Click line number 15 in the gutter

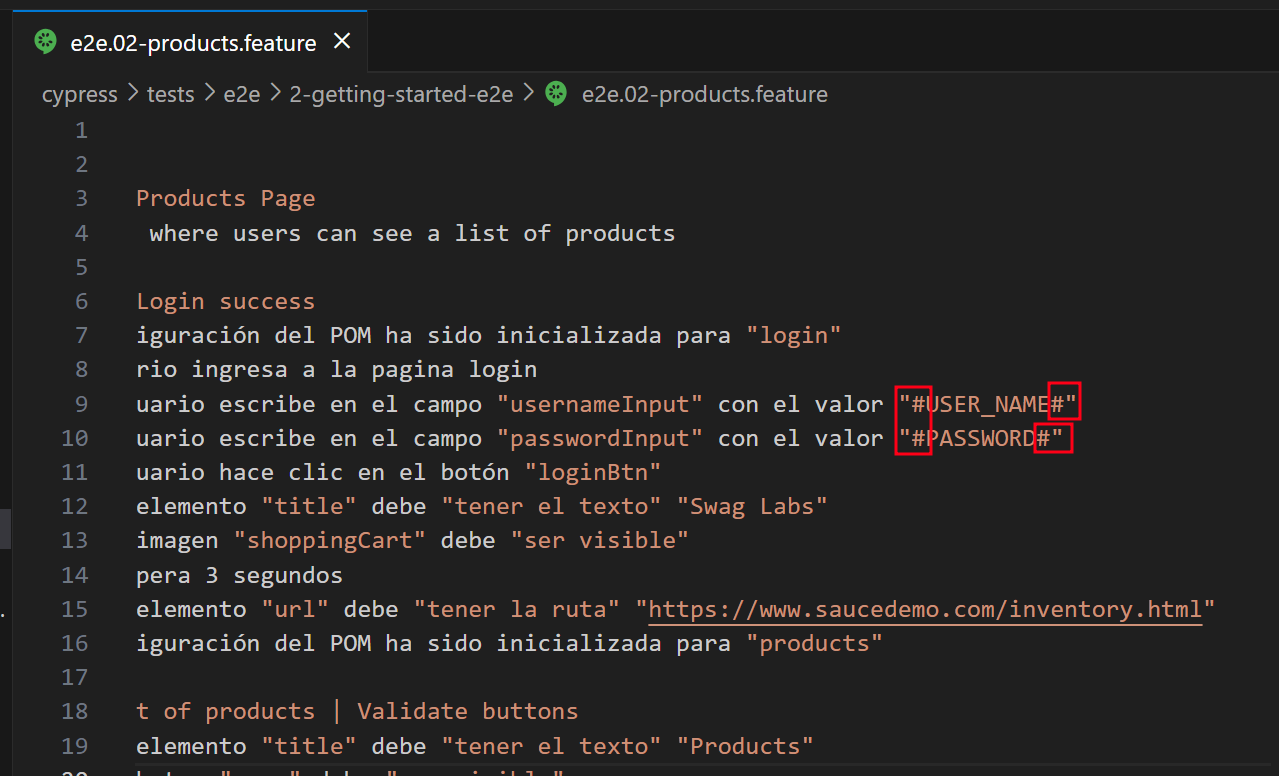pyautogui.click(x=75, y=609)
